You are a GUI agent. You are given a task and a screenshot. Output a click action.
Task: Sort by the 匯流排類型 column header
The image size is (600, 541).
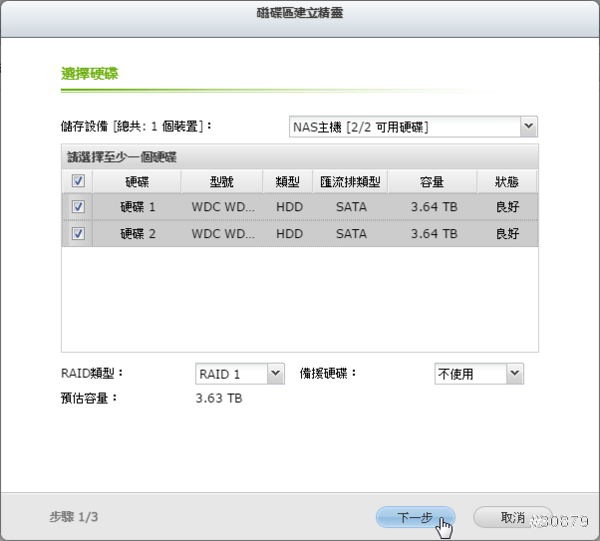pos(350,182)
